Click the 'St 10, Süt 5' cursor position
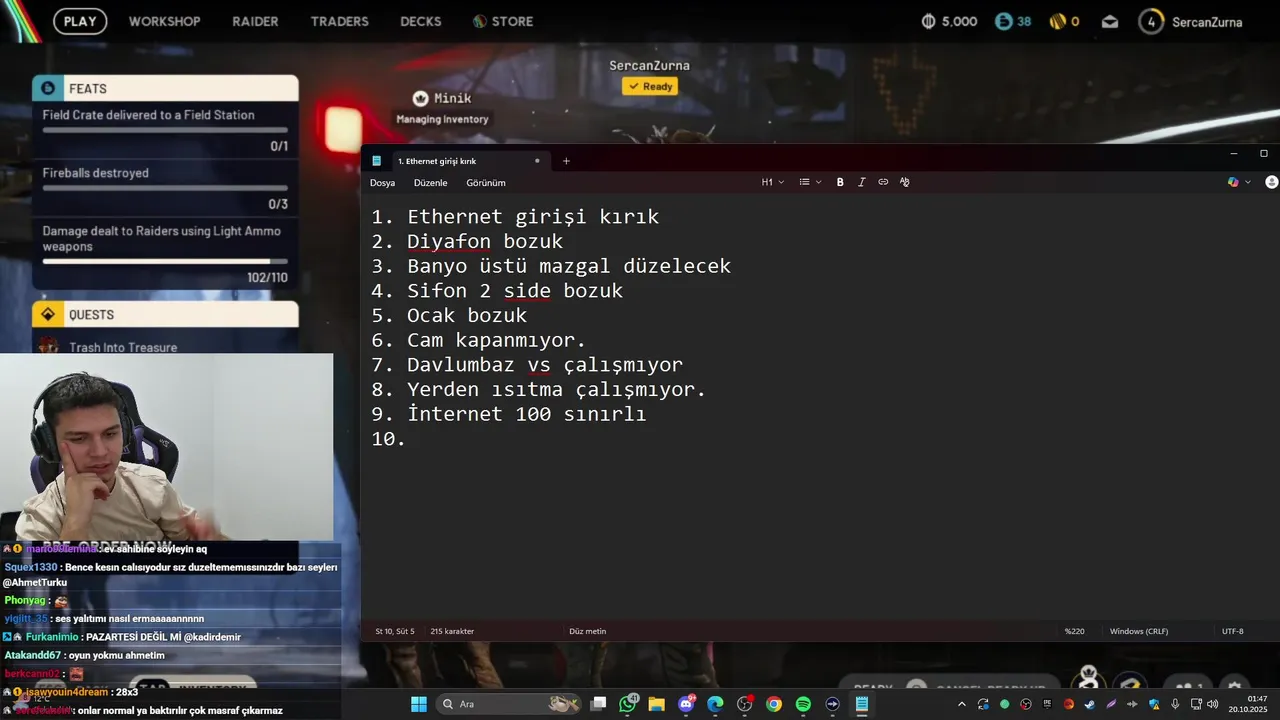Viewport: 1280px width, 720px height. [x=395, y=631]
